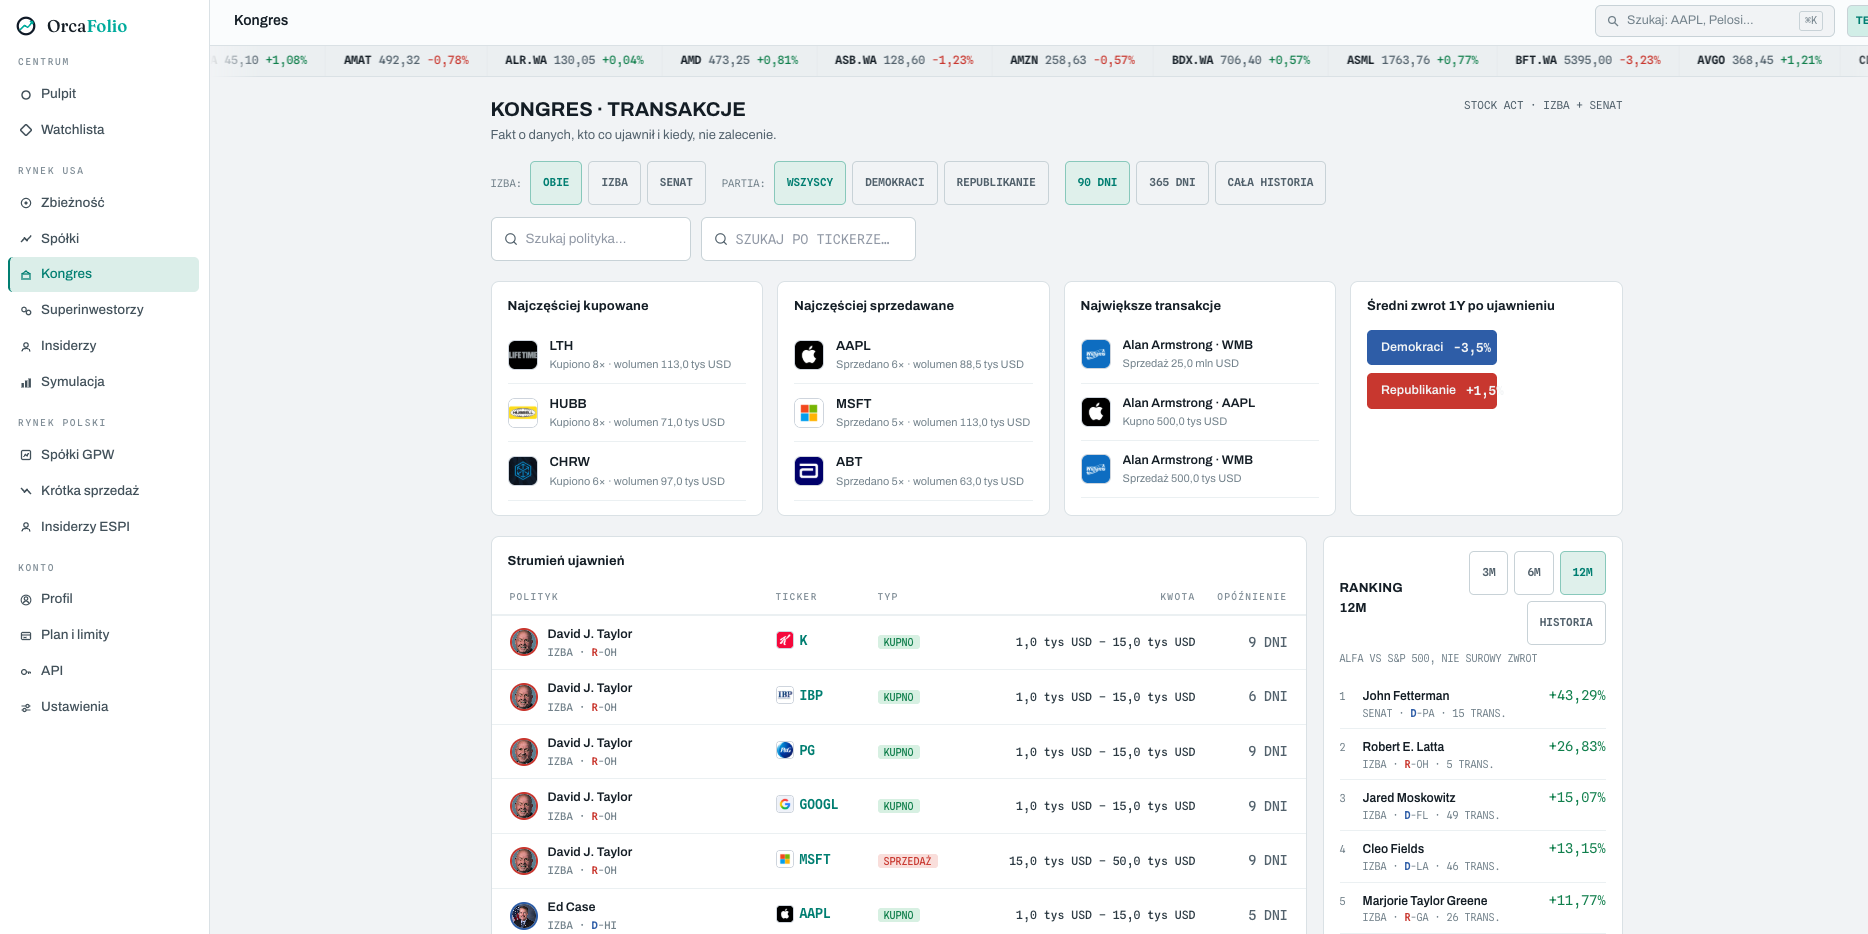Go to Zbieżność section
1868x934 pixels.
(x=104, y=203)
